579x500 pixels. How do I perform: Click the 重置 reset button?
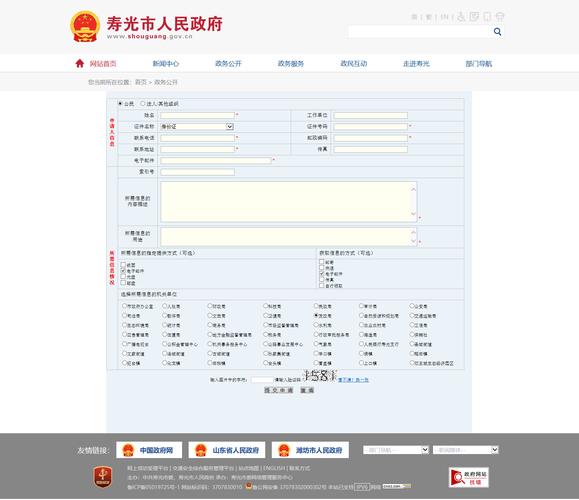coord(307,390)
